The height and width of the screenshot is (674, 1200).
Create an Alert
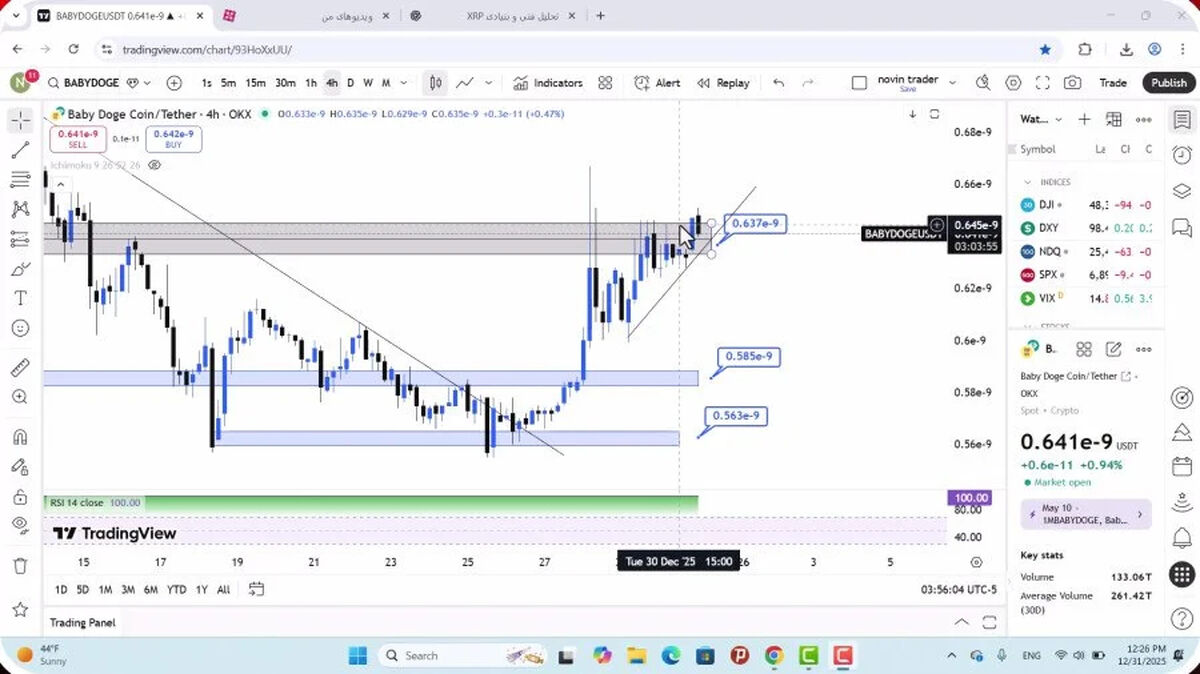[657, 83]
